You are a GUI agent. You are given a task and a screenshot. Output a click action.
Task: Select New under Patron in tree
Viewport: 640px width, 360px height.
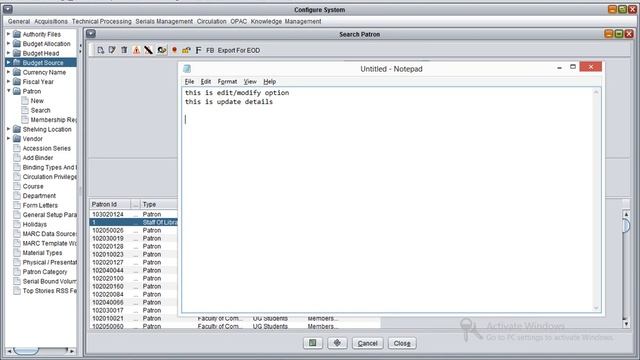point(37,100)
